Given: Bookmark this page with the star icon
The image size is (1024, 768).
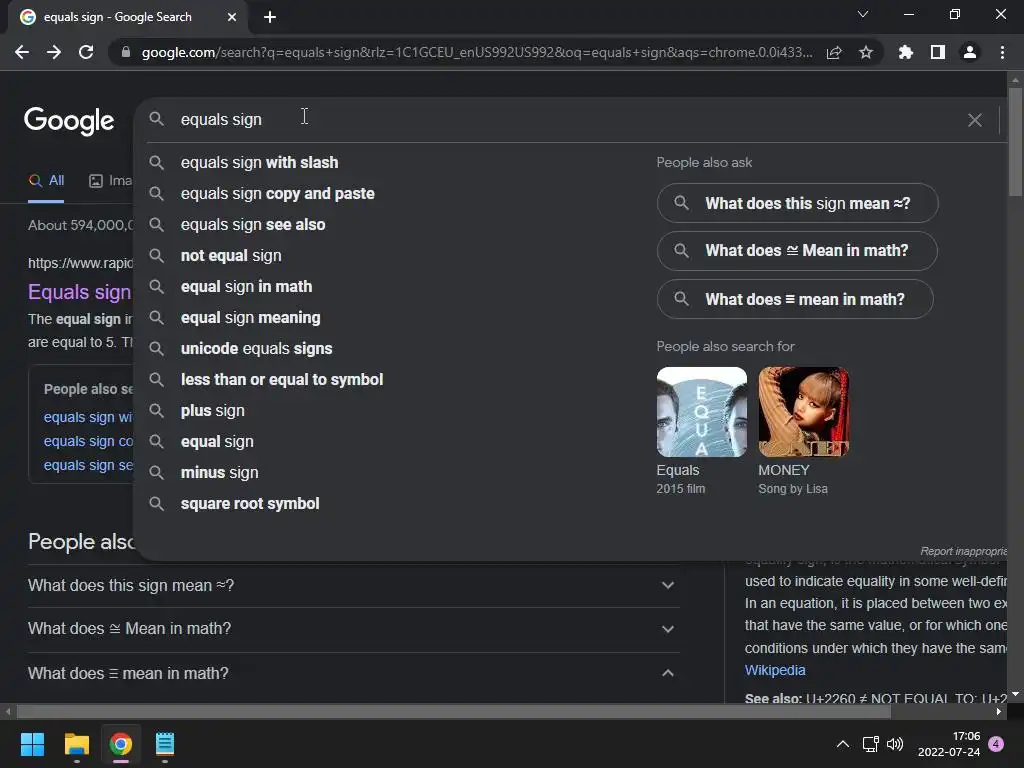Looking at the screenshot, I should (866, 52).
